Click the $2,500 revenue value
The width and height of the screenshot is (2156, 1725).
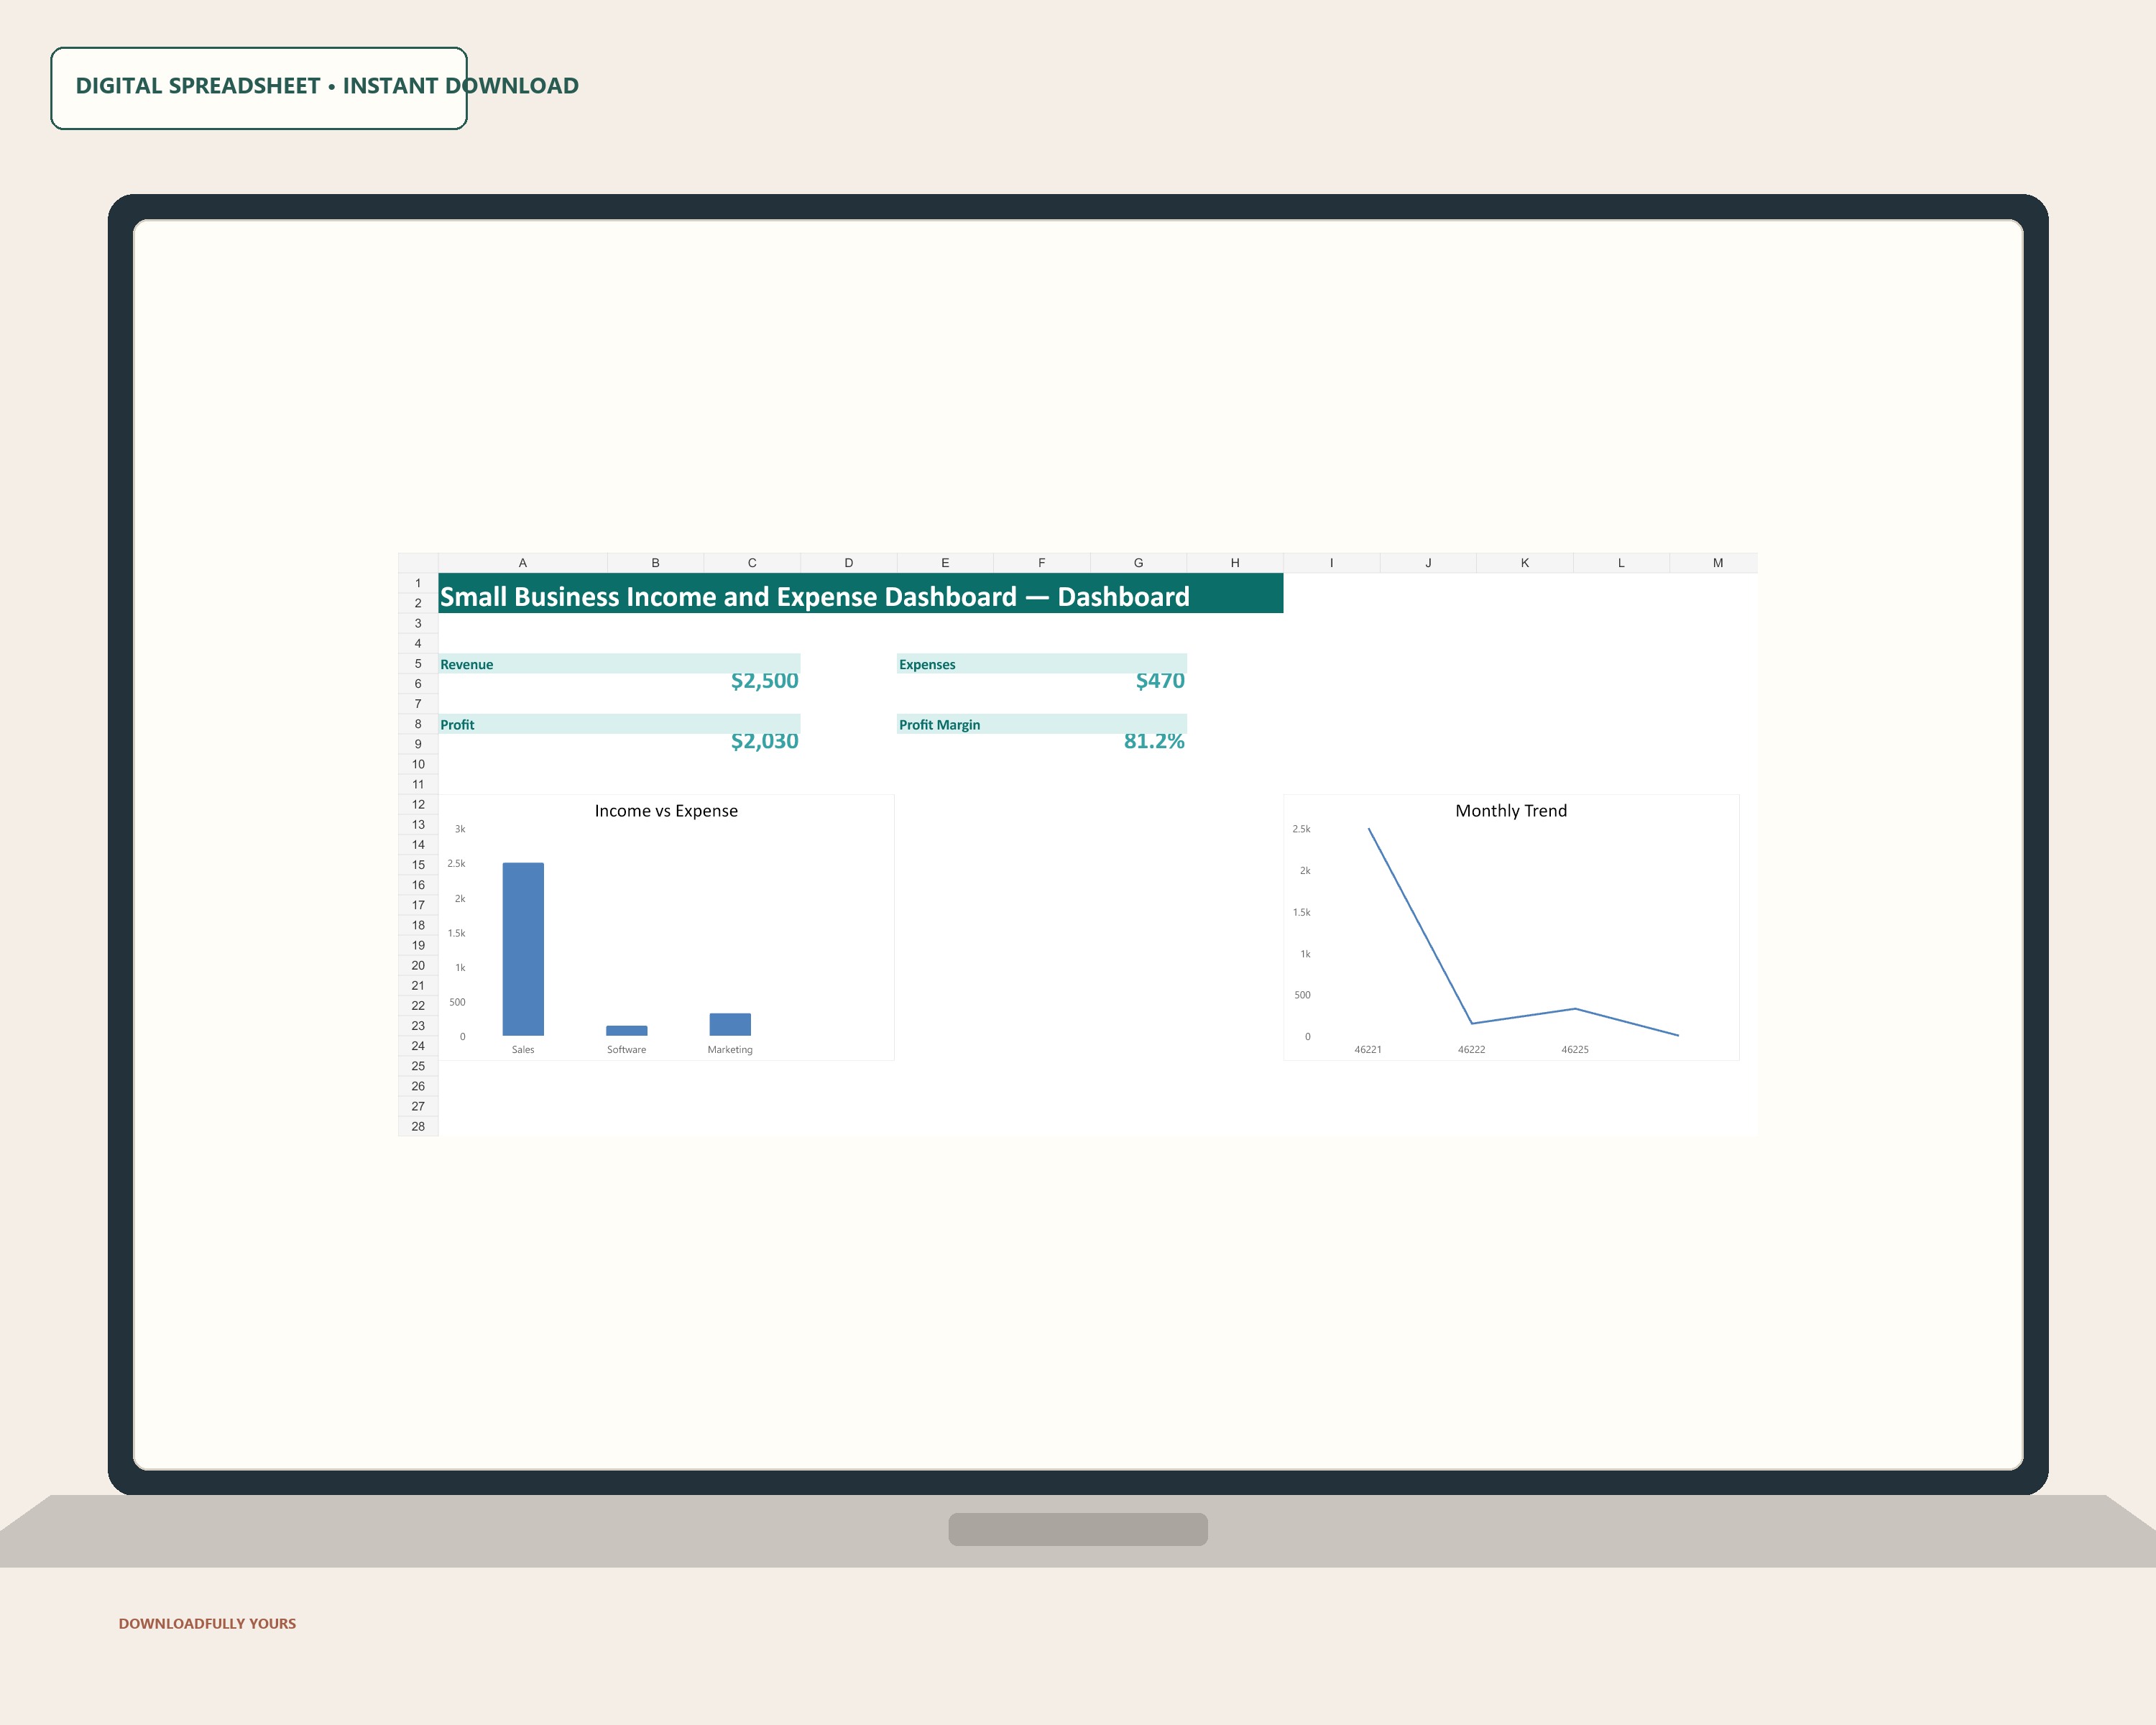pos(764,681)
